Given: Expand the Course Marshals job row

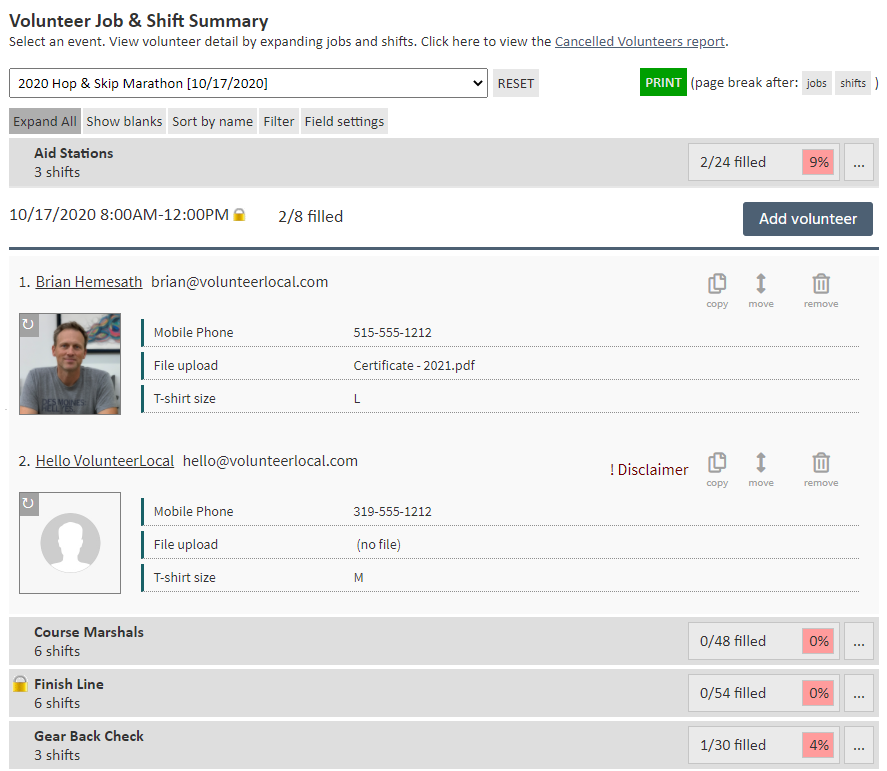Looking at the screenshot, I should click(89, 641).
